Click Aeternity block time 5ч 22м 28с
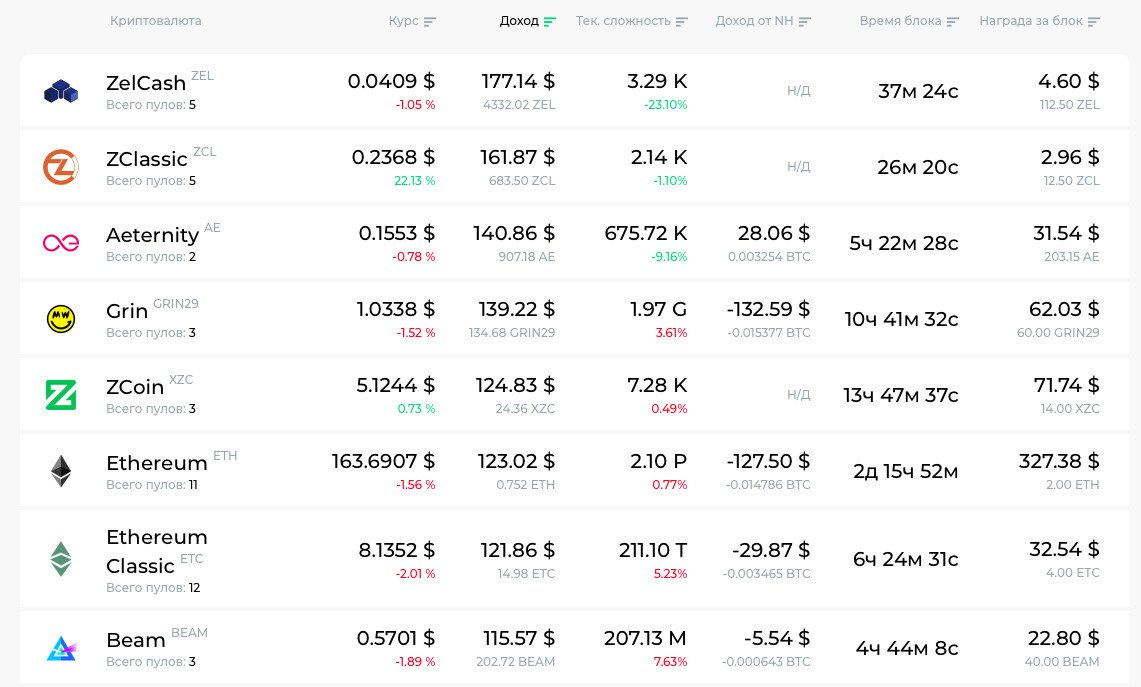 click(904, 243)
